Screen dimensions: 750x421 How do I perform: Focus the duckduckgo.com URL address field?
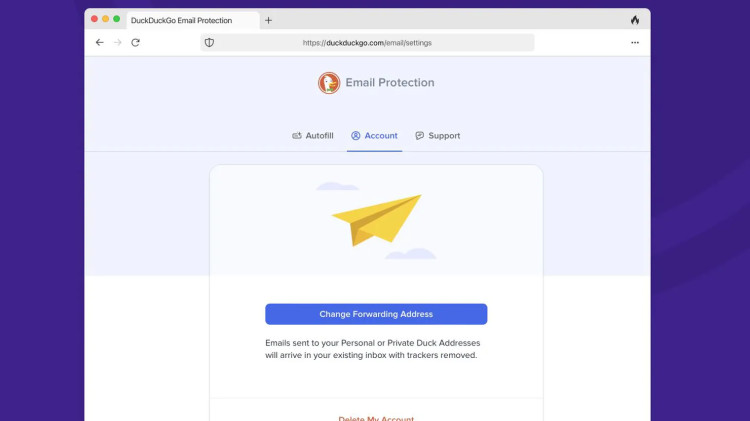pos(367,43)
